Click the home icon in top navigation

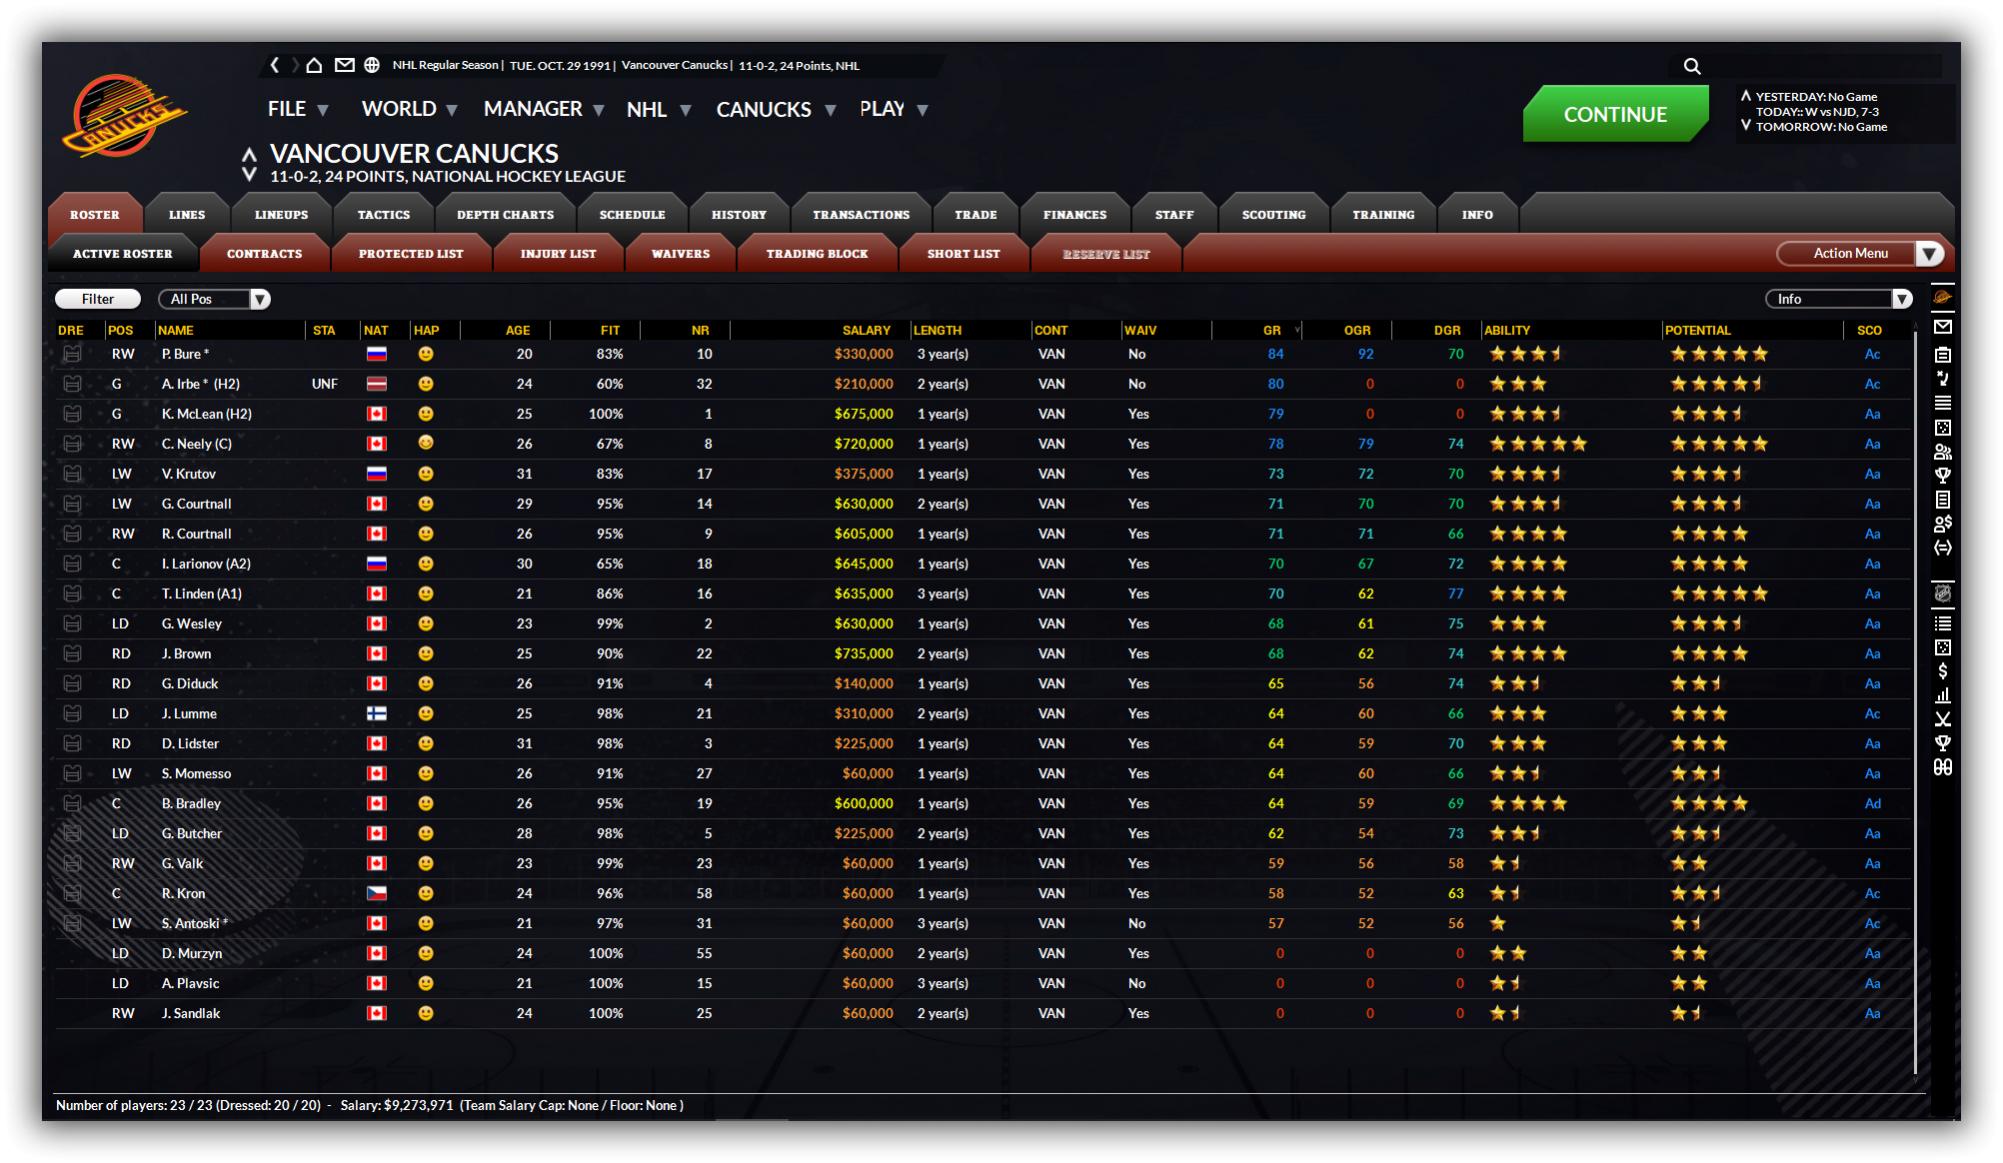314,65
